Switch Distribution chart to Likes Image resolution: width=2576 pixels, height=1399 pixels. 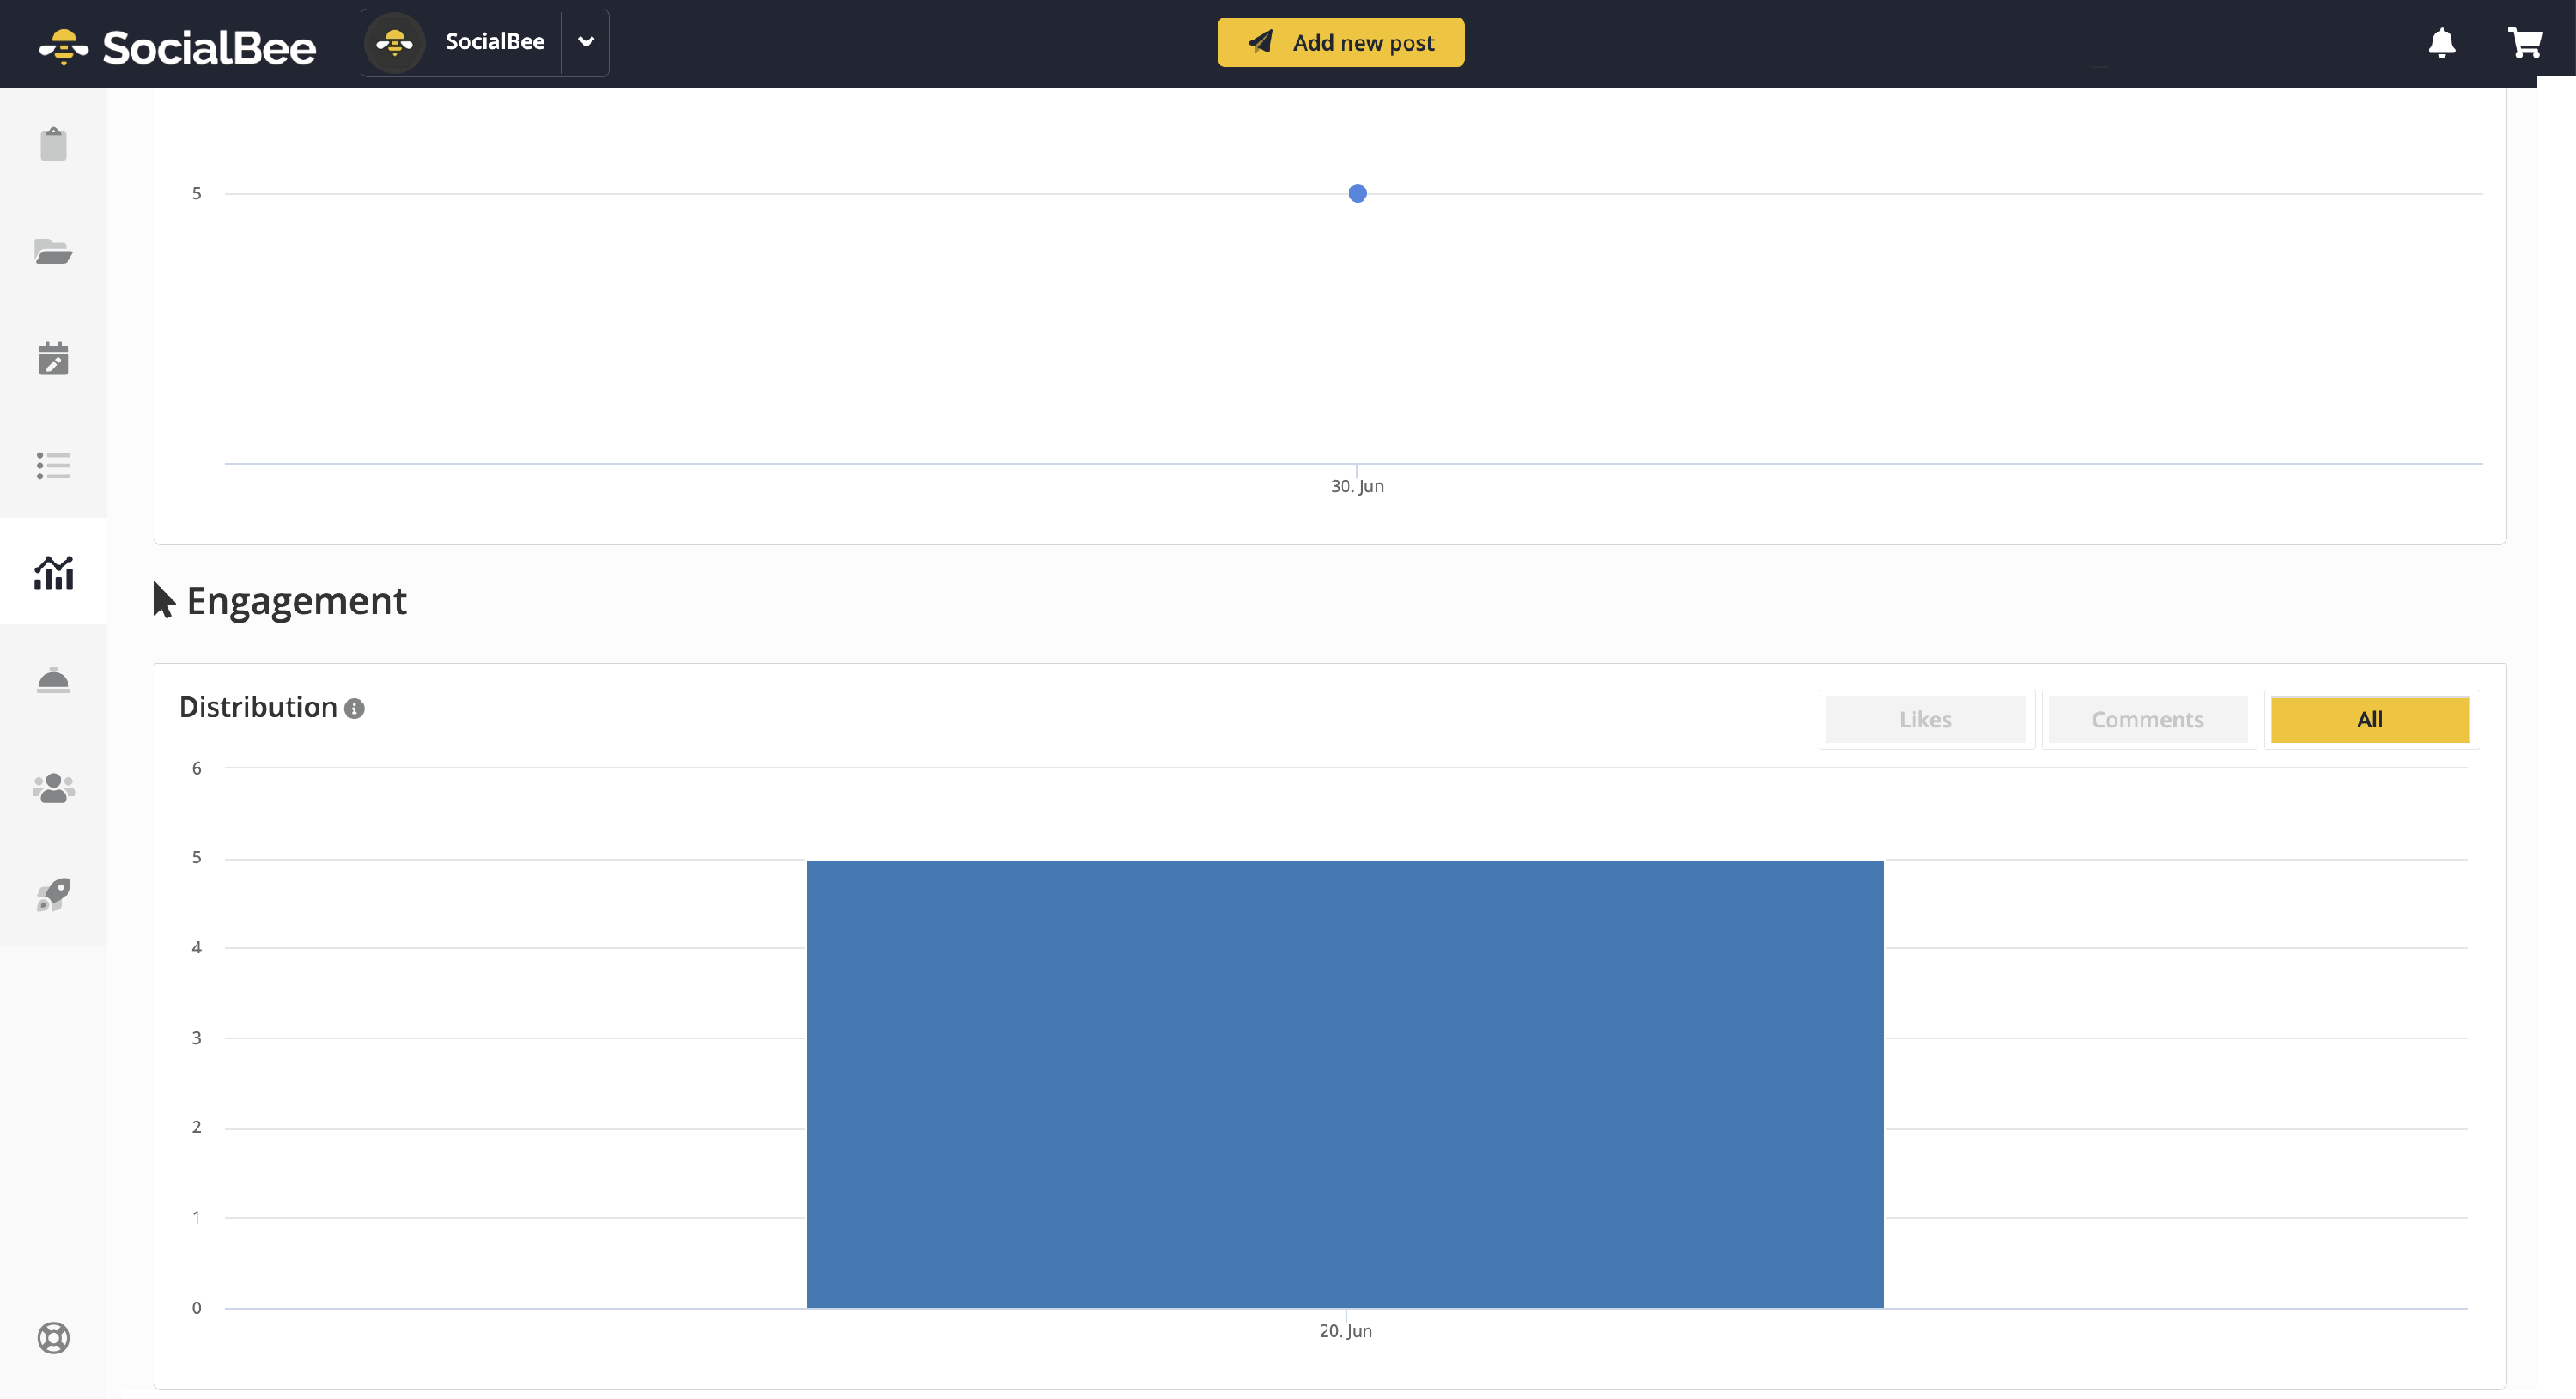point(1925,720)
